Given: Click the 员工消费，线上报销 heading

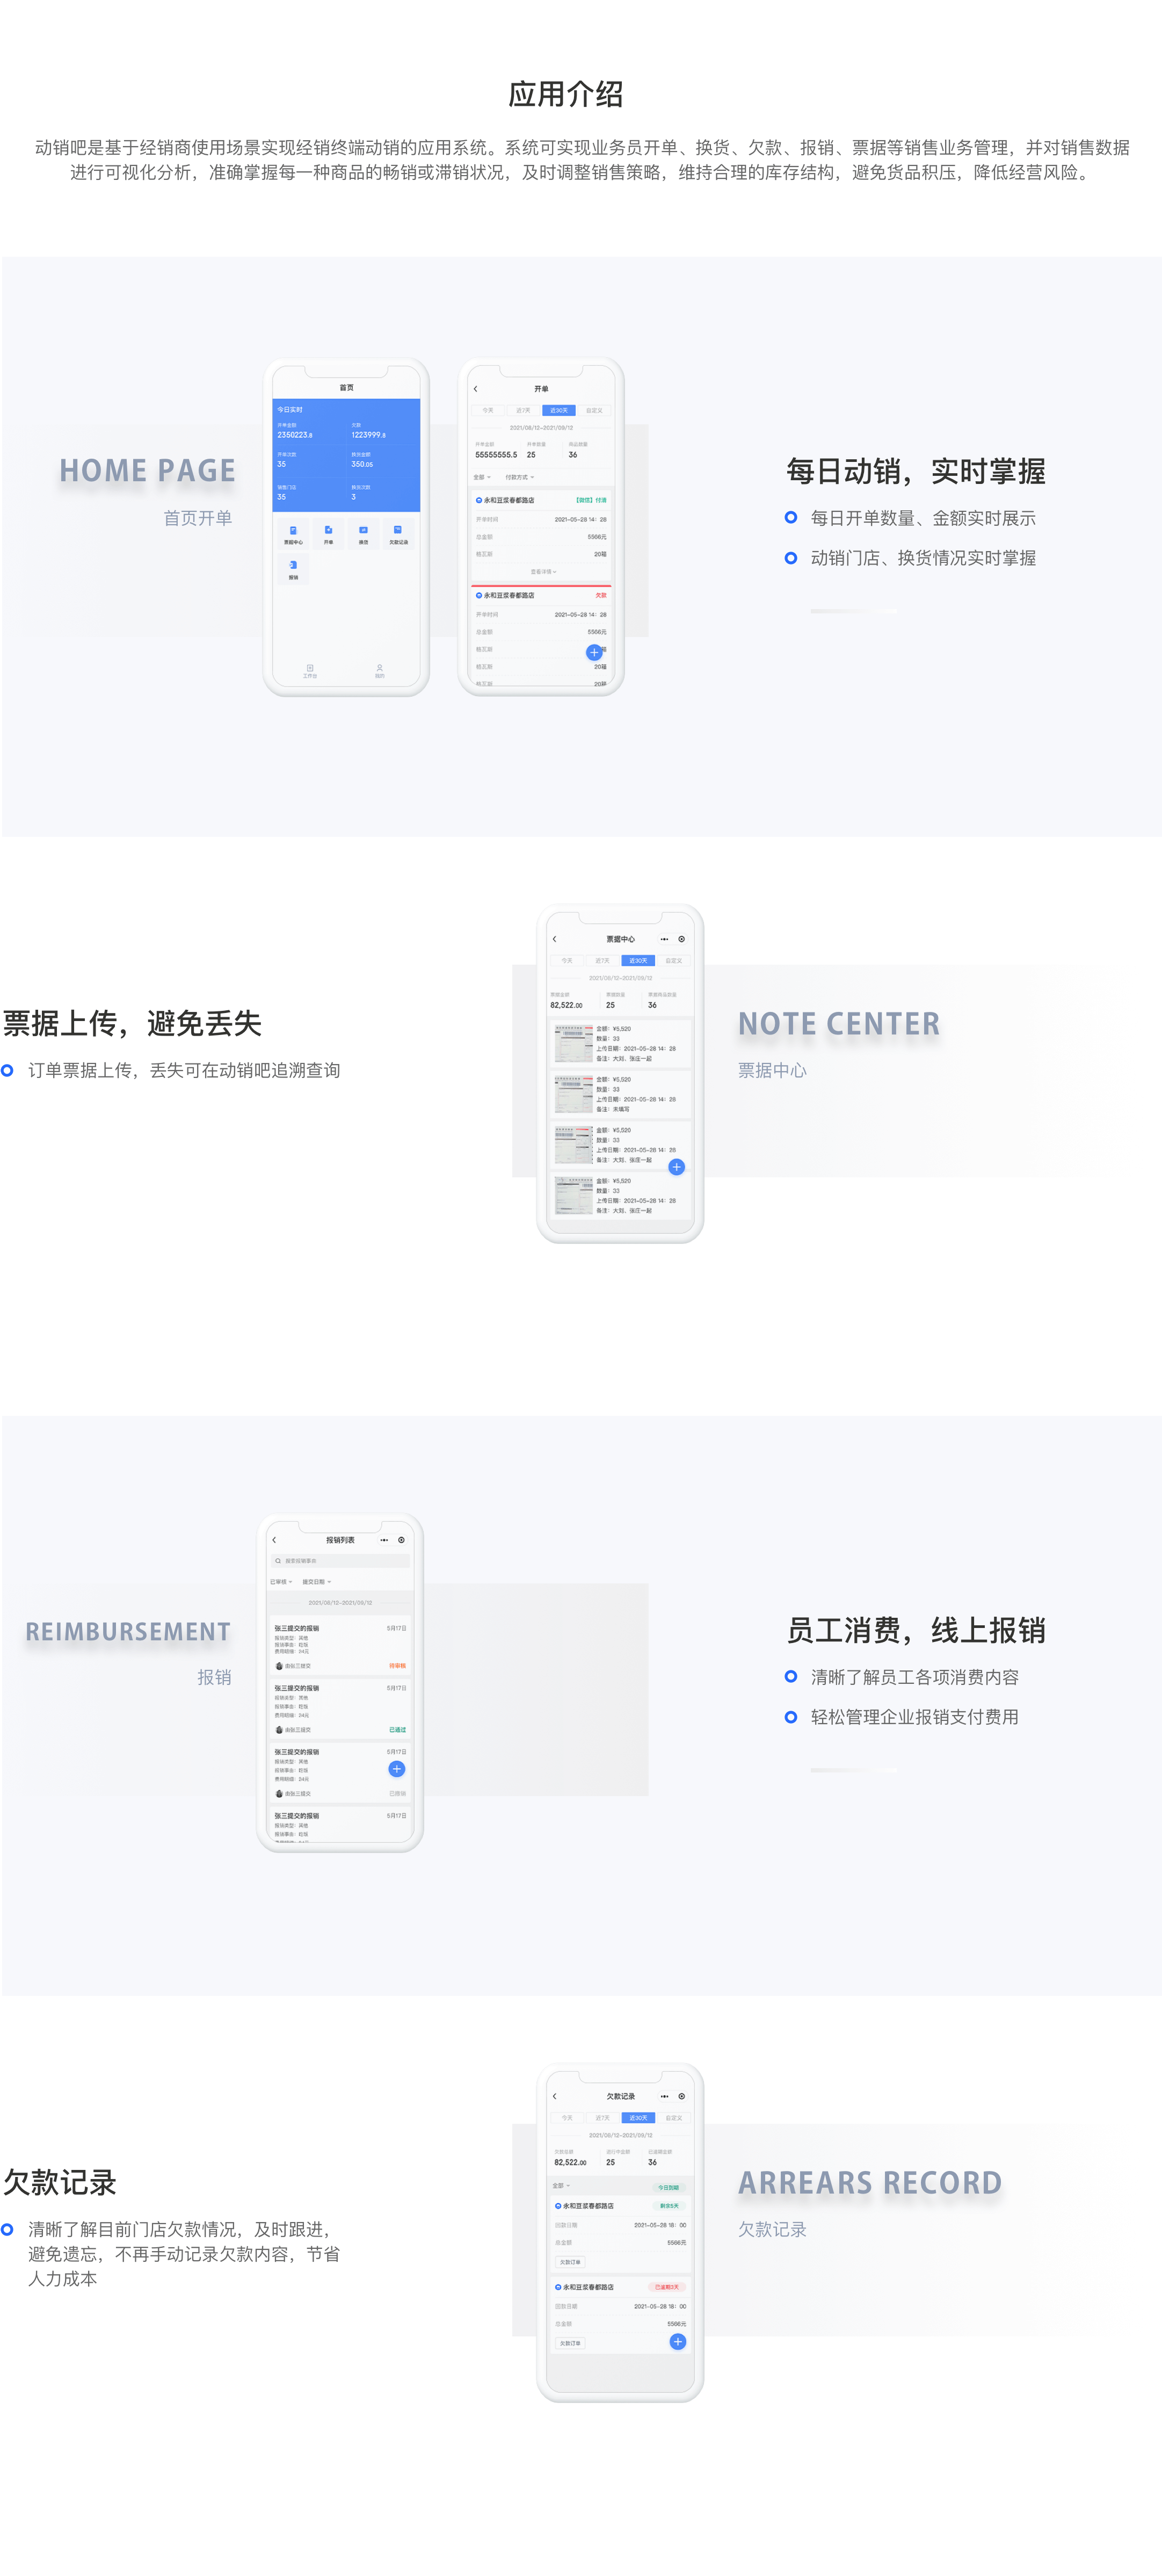Looking at the screenshot, I should 916,1630.
